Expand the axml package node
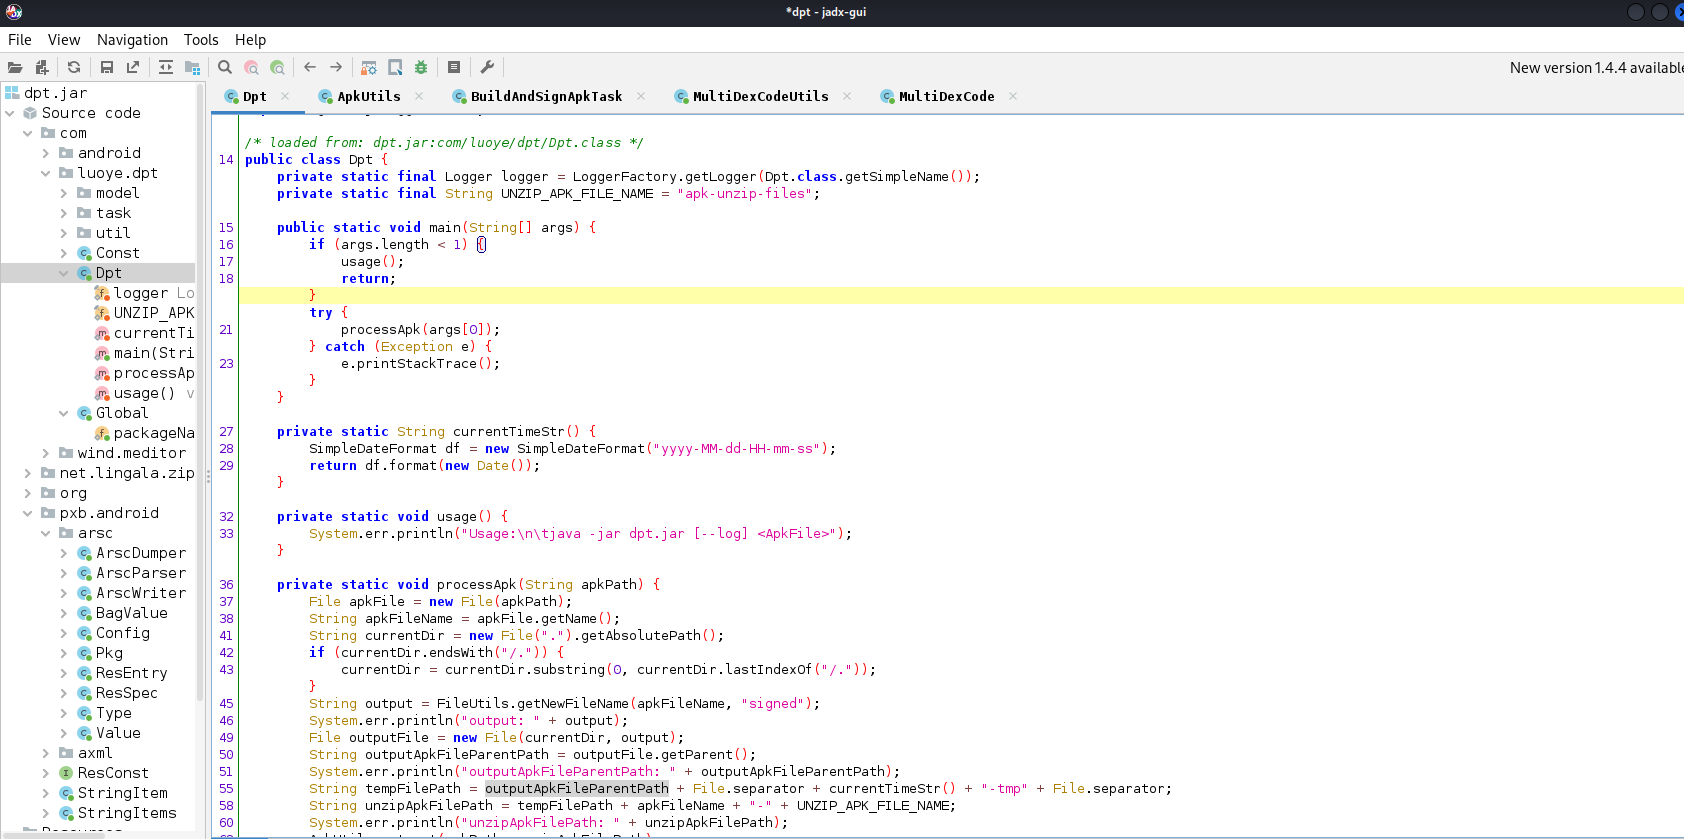 click(x=46, y=753)
